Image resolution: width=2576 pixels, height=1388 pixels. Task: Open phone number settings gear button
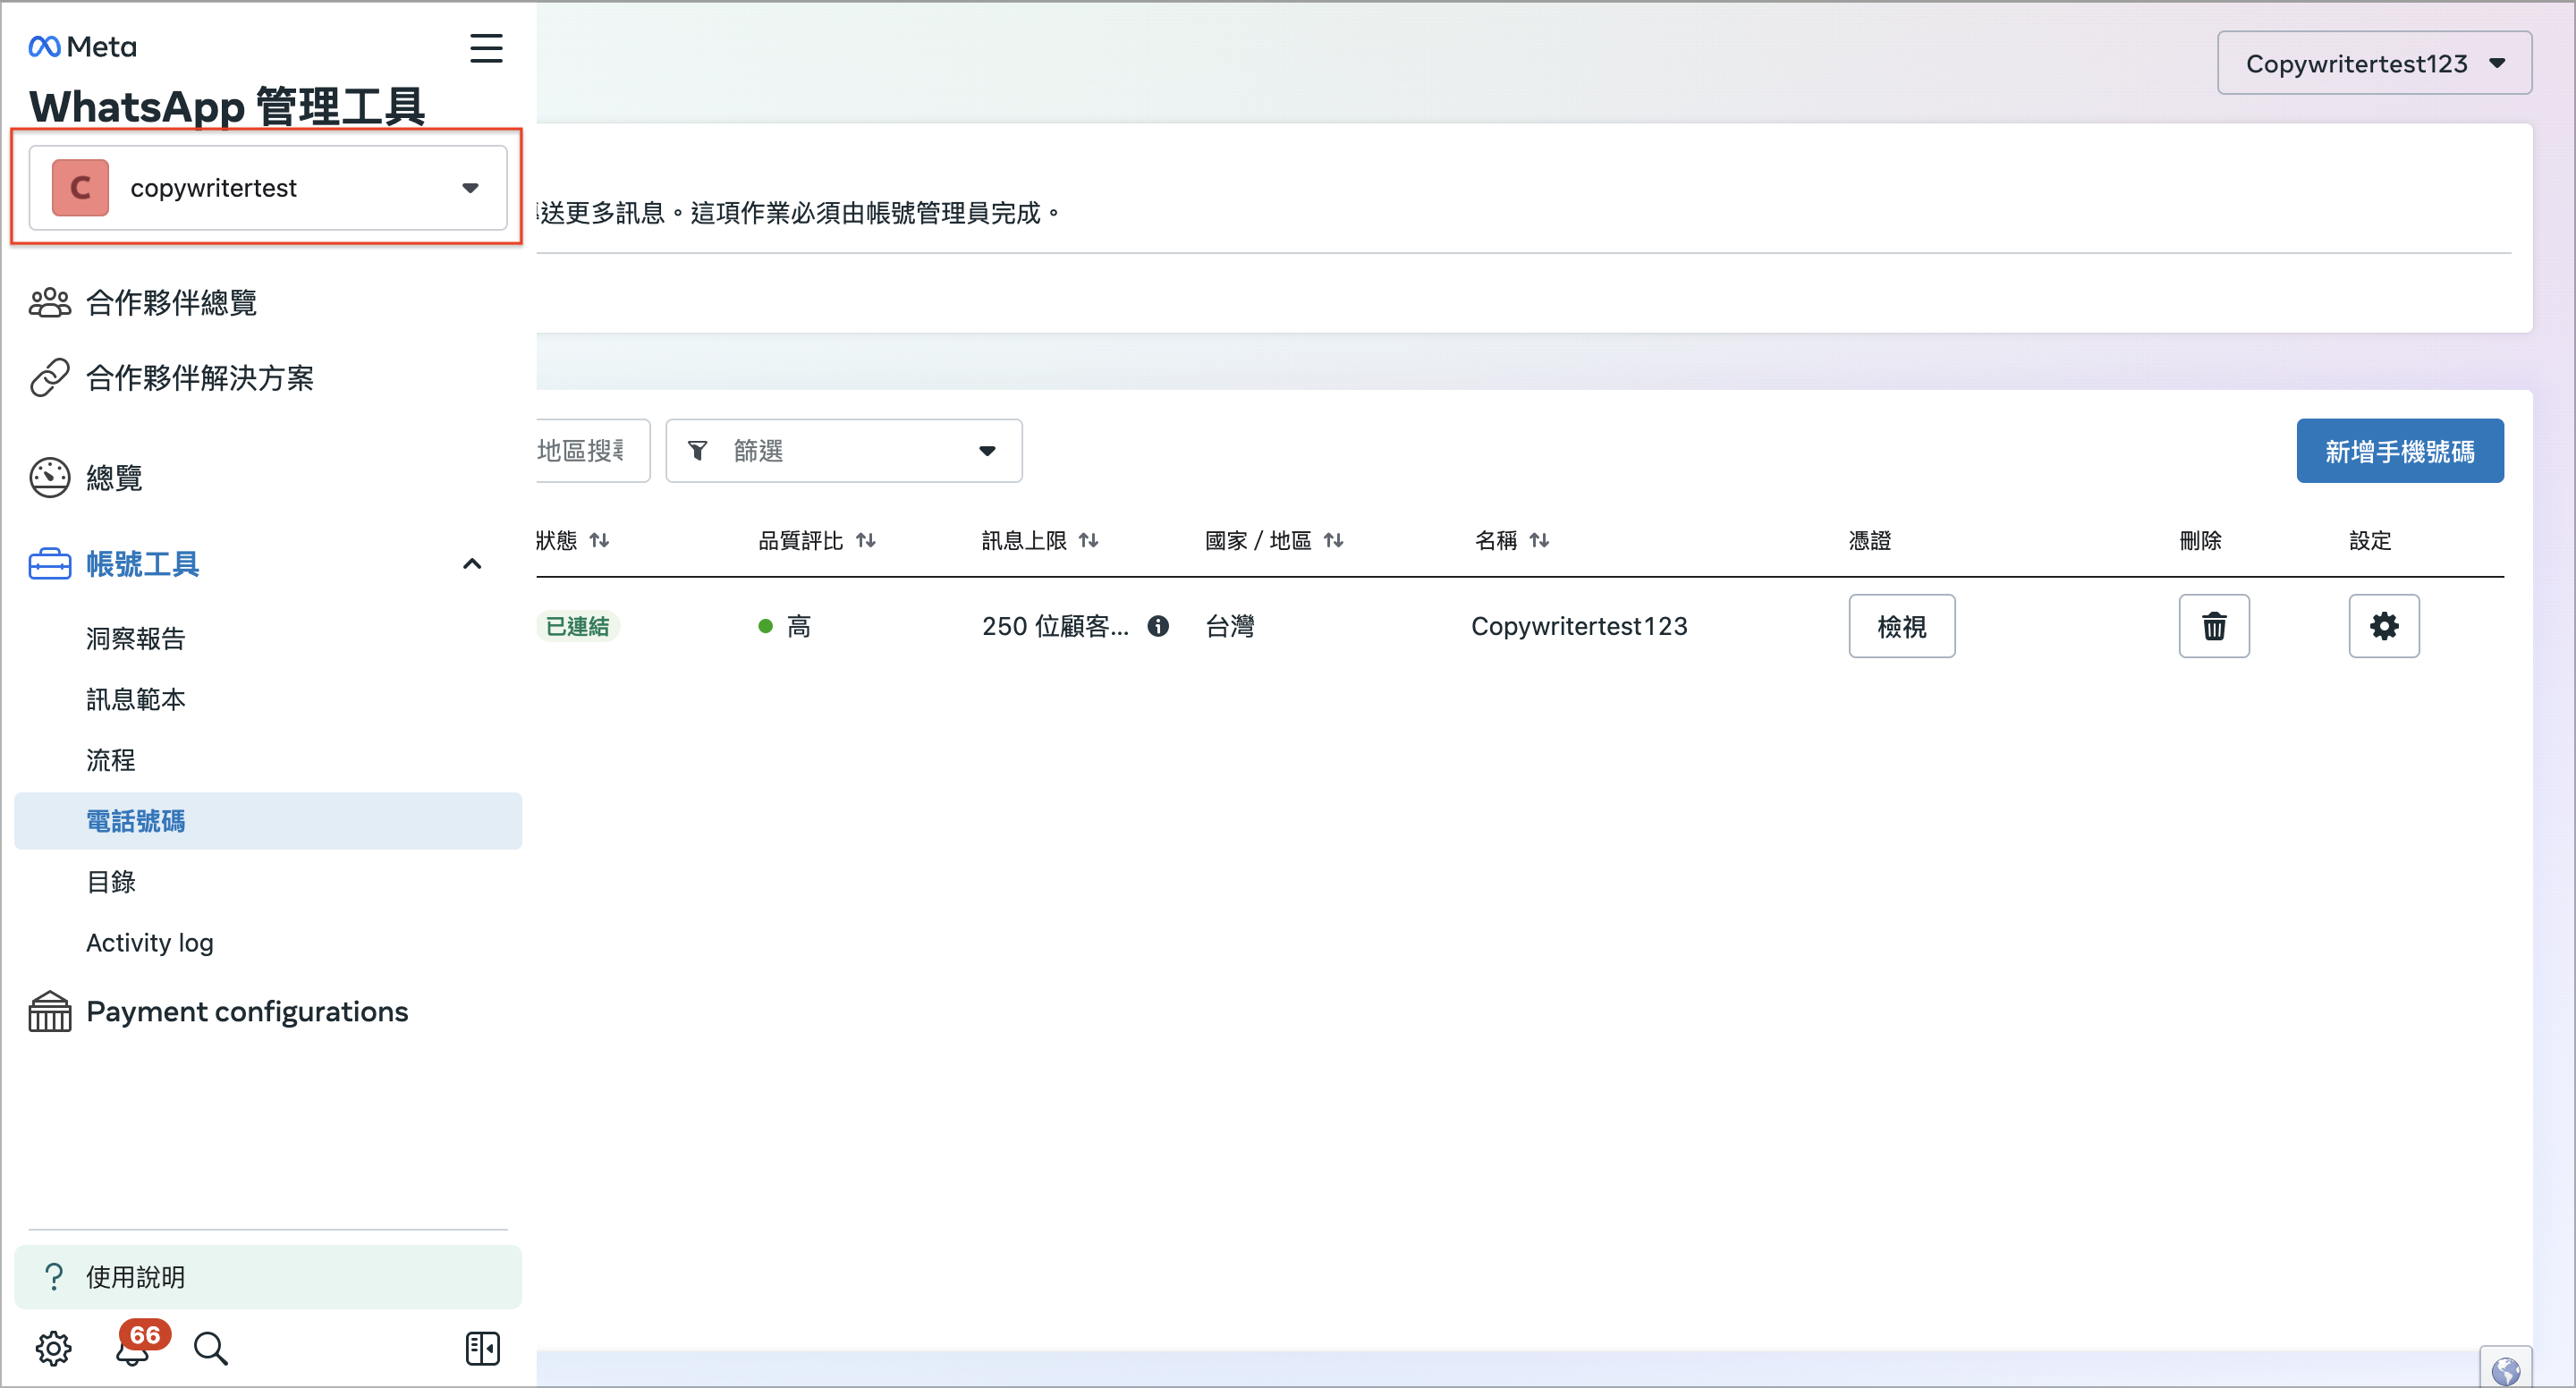[2385, 627]
